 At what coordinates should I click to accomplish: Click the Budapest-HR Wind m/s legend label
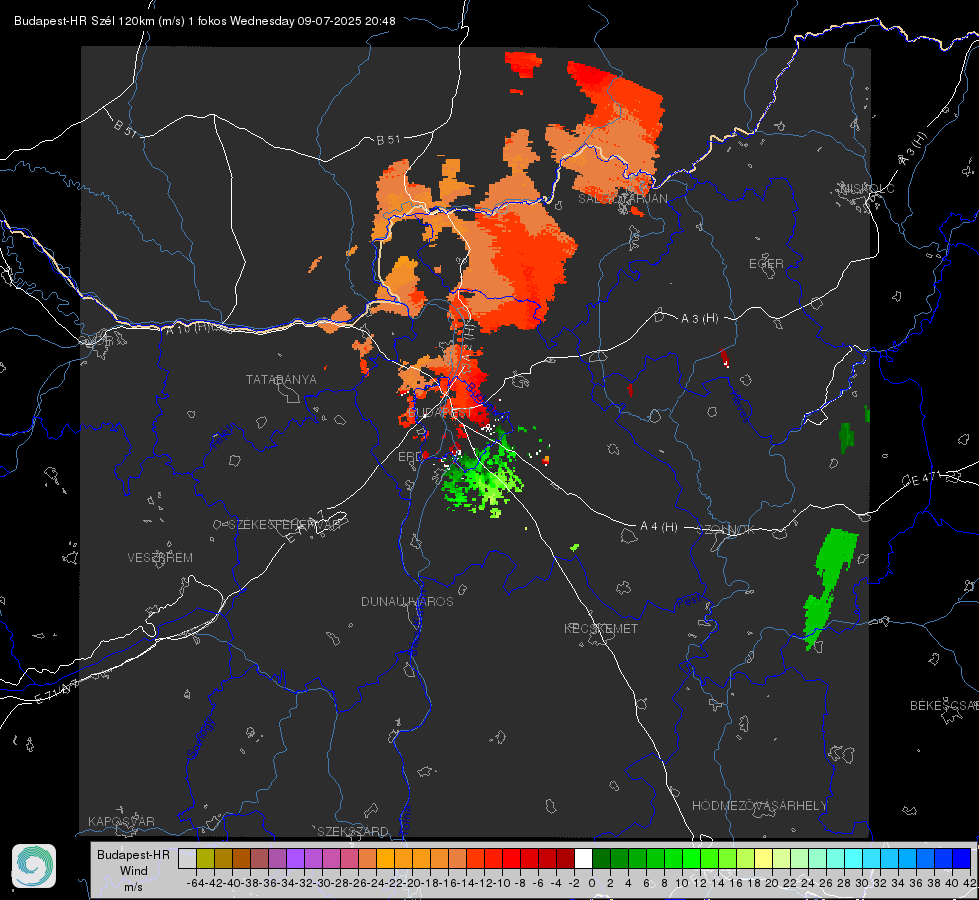pos(133,870)
